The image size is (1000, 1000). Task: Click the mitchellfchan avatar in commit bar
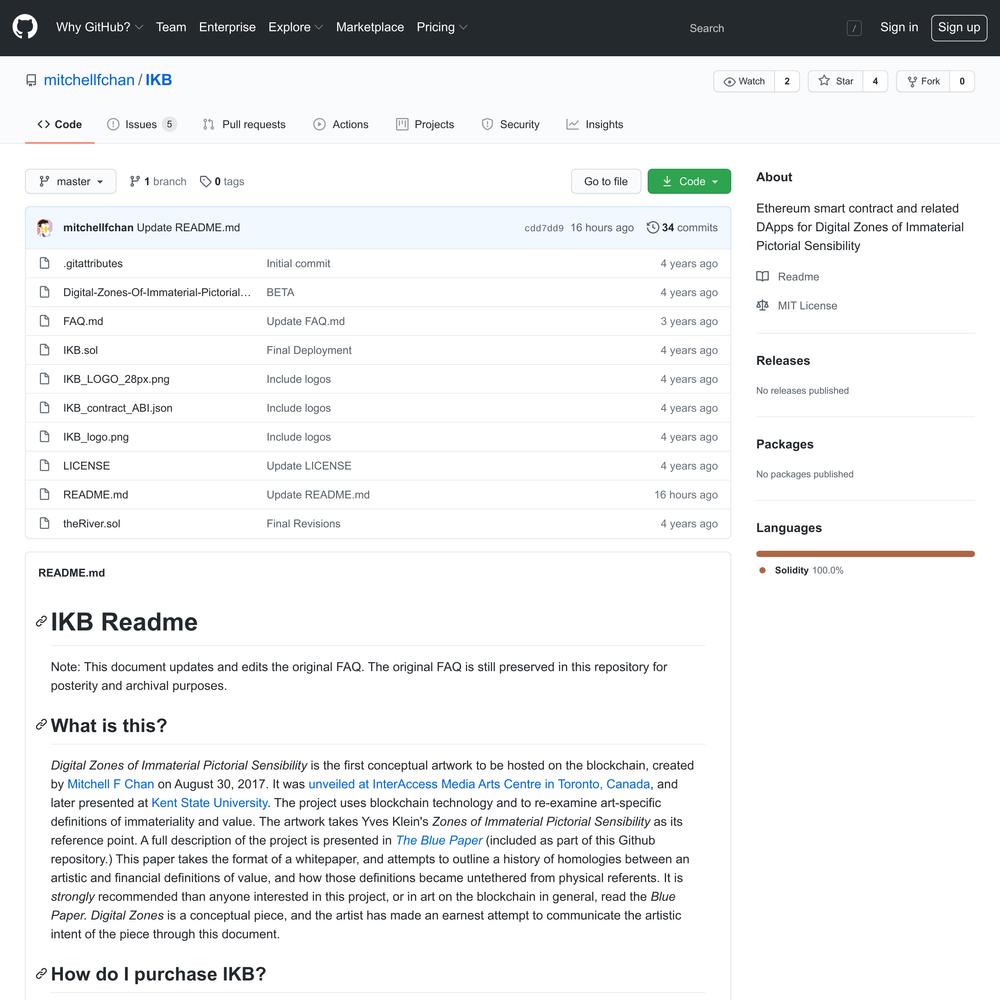point(44,228)
